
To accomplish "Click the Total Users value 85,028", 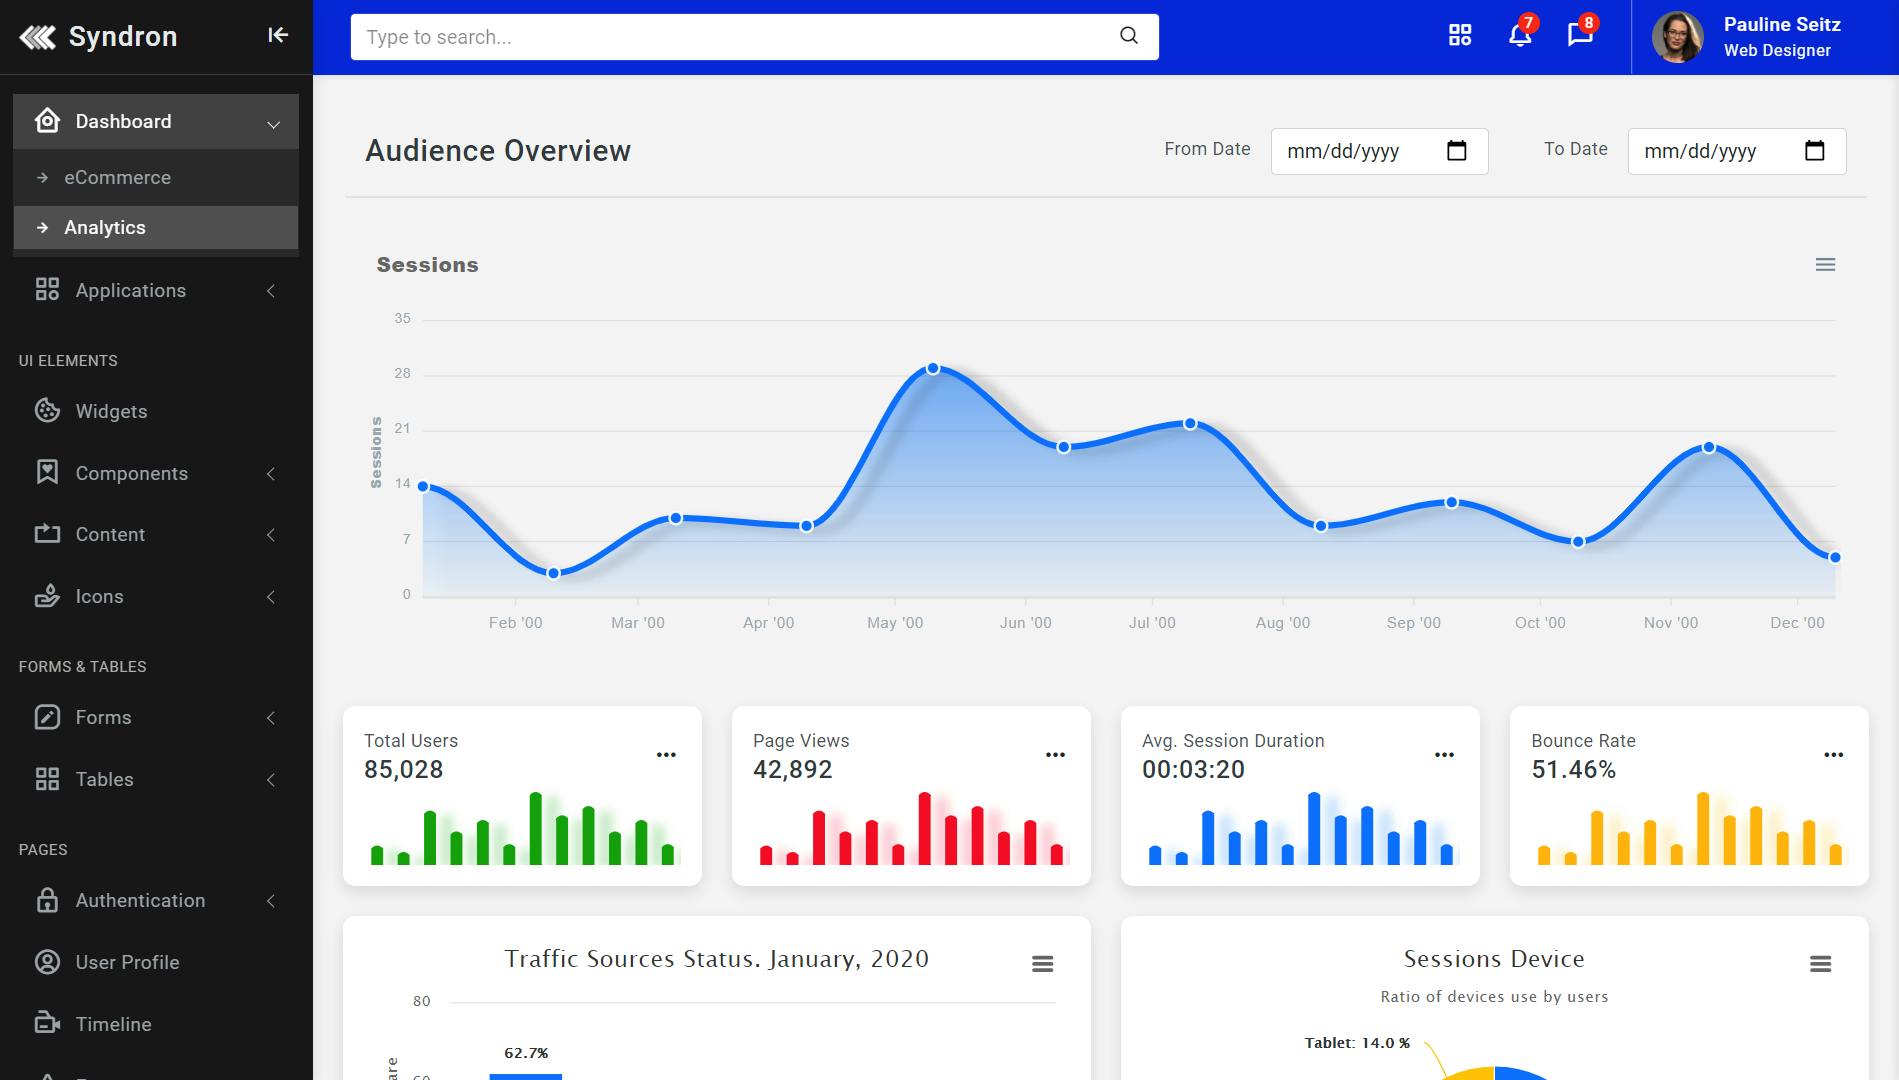I will coord(403,770).
